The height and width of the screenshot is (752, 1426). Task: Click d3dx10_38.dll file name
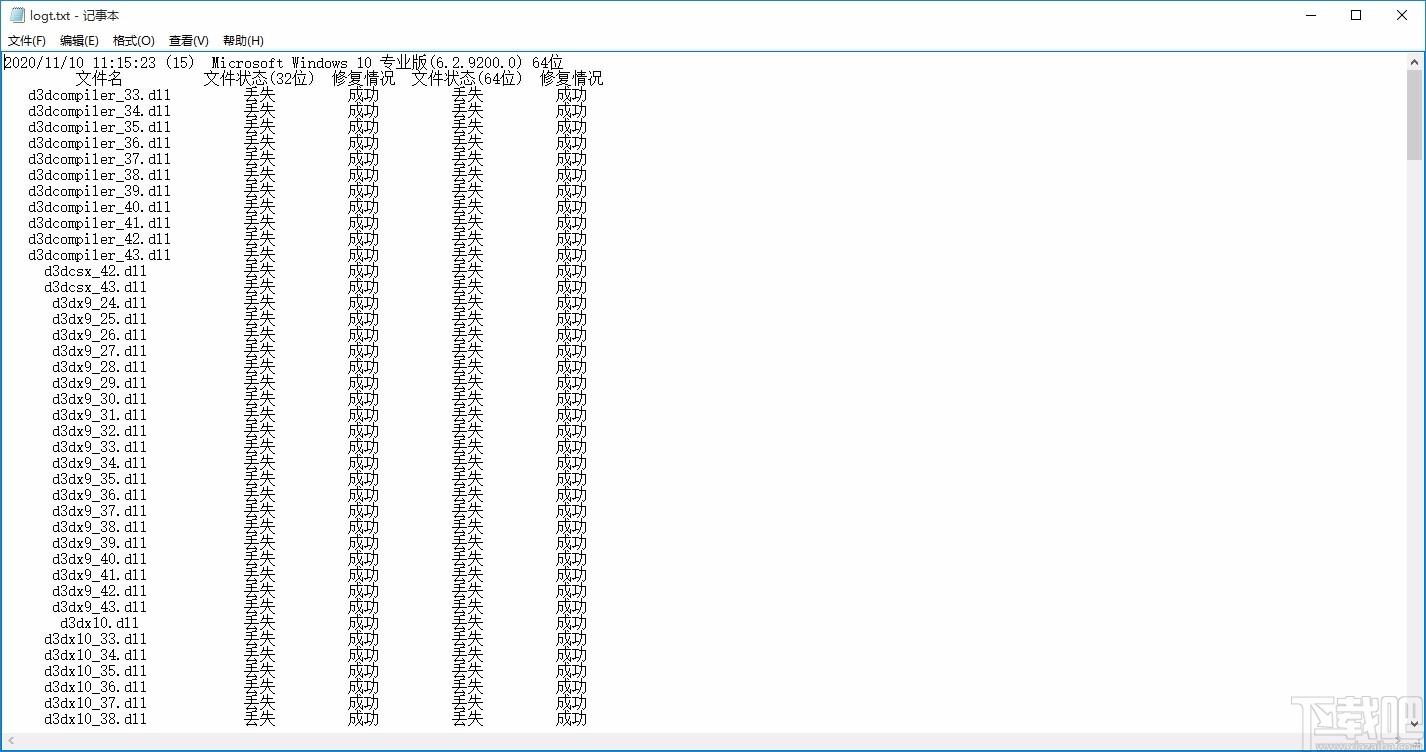tap(95, 719)
